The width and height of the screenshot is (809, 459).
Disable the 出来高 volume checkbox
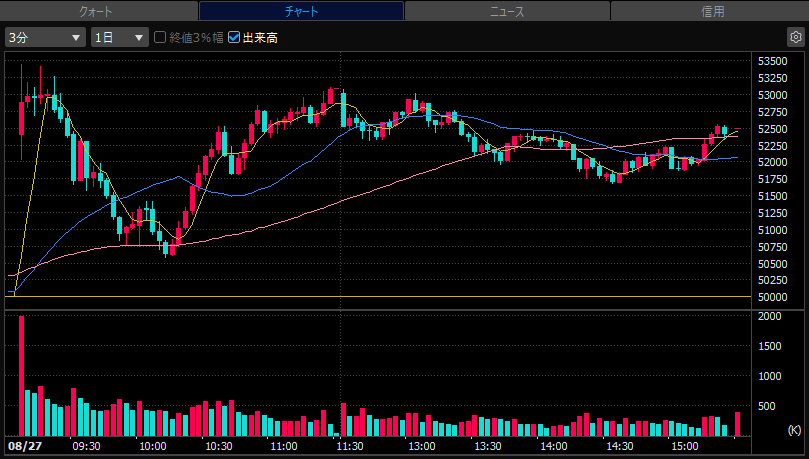click(x=234, y=37)
